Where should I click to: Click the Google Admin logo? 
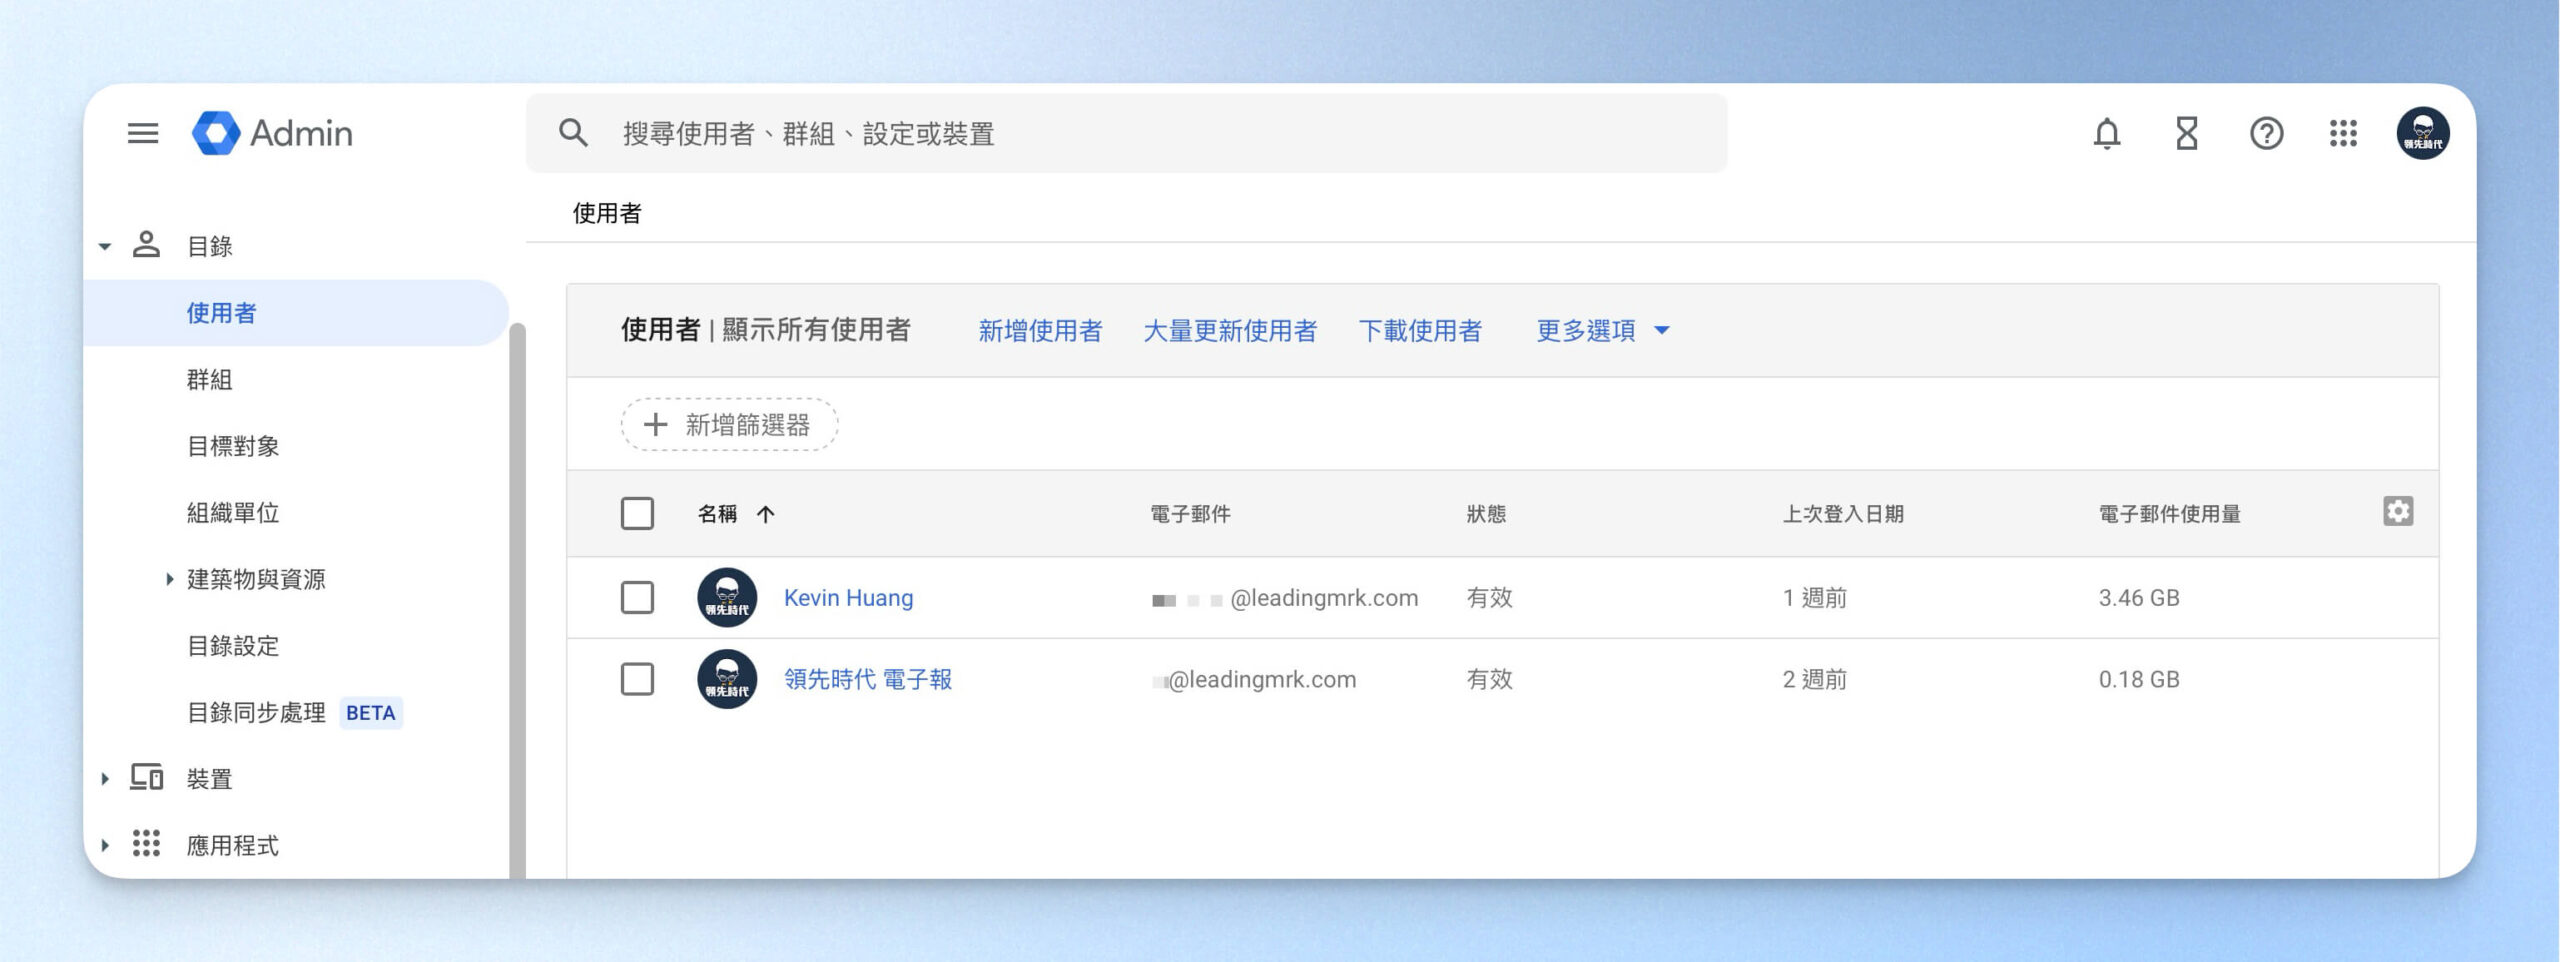point(272,133)
